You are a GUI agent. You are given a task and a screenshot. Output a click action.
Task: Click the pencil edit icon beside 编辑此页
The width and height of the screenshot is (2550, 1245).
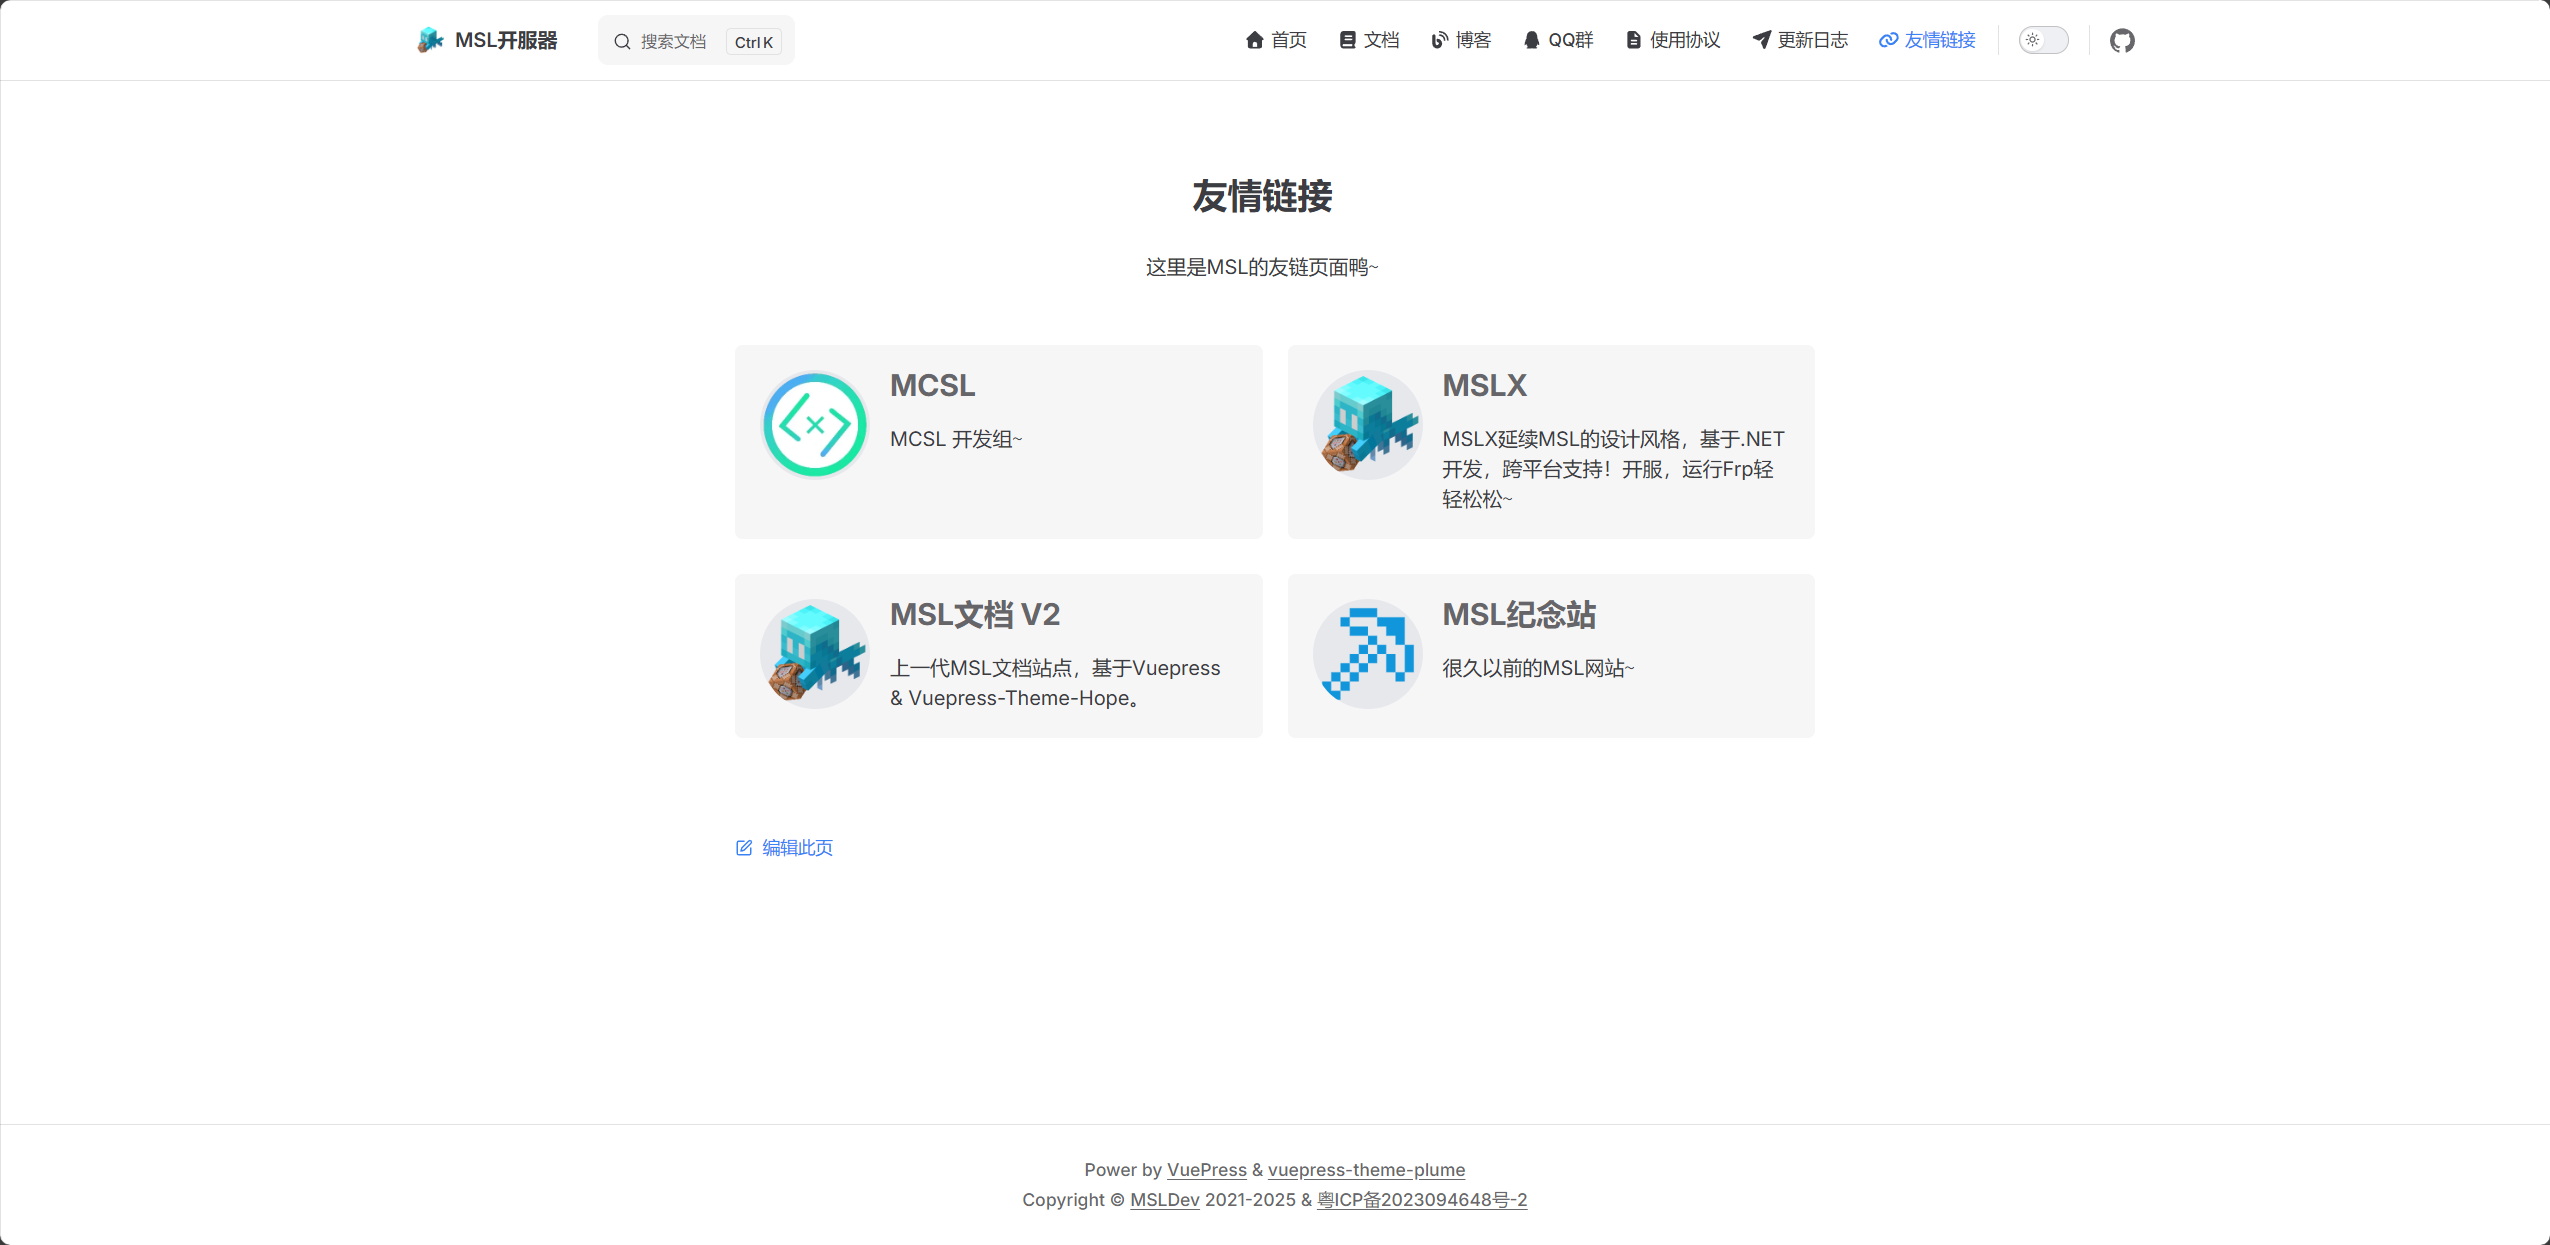[x=744, y=848]
